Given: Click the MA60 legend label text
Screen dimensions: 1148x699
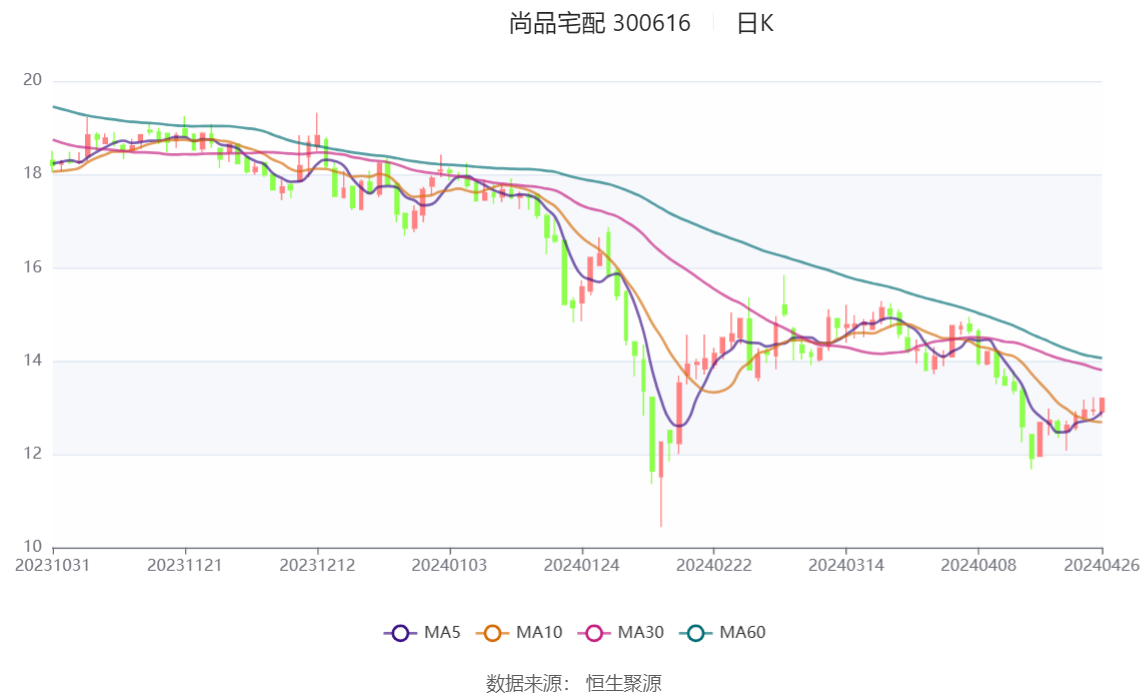Looking at the screenshot, I should tap(743, 633).
